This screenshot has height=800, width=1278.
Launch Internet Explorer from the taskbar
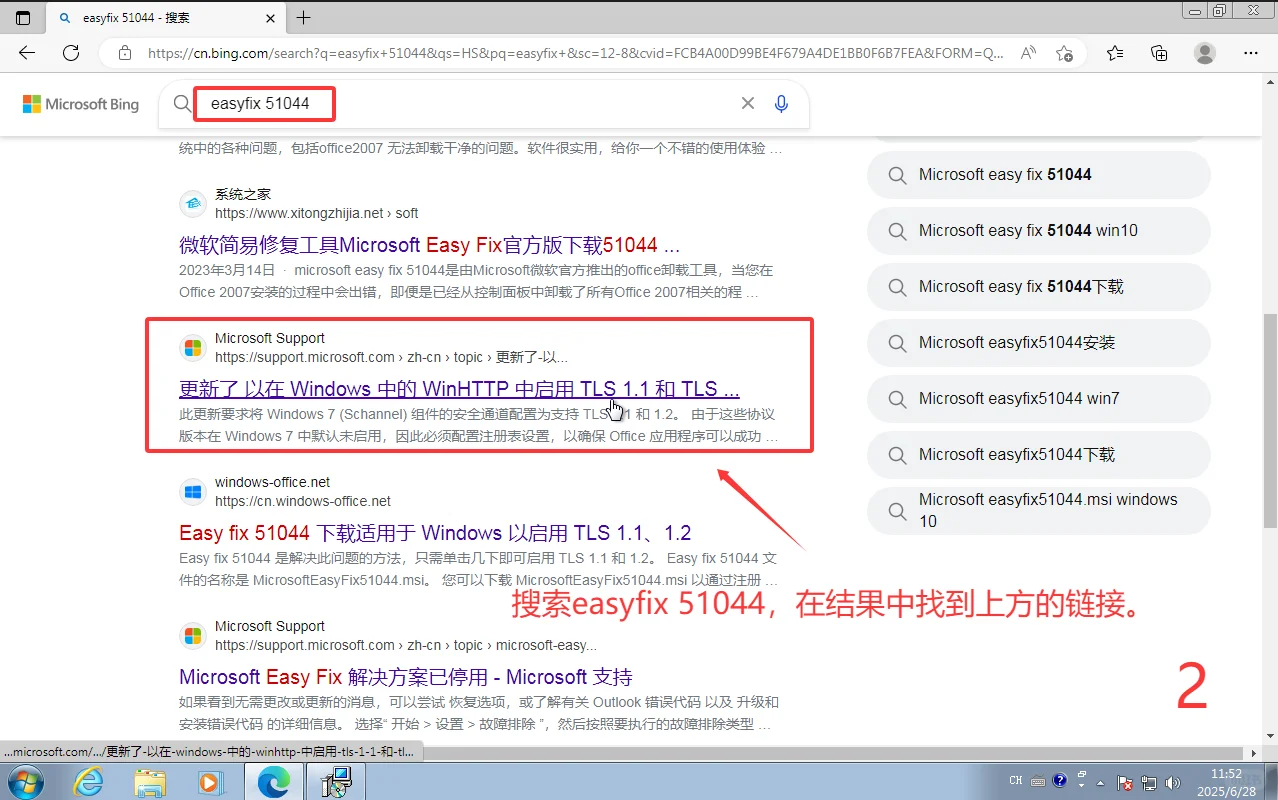pyautogui.click(x=89, y=781)
